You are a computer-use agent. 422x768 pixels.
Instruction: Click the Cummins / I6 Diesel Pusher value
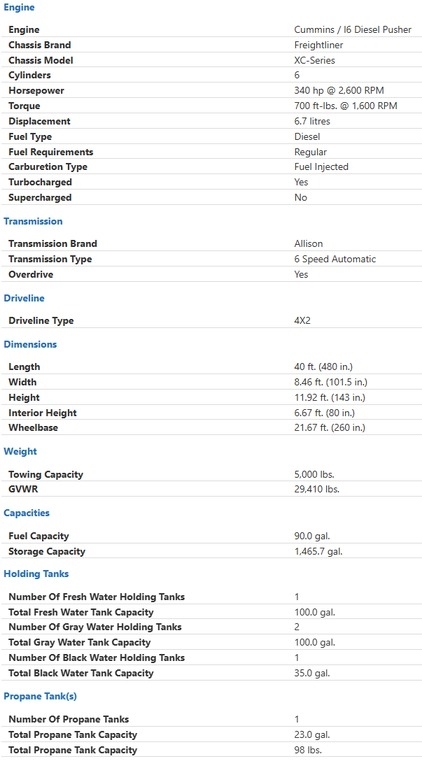point(352,29)
